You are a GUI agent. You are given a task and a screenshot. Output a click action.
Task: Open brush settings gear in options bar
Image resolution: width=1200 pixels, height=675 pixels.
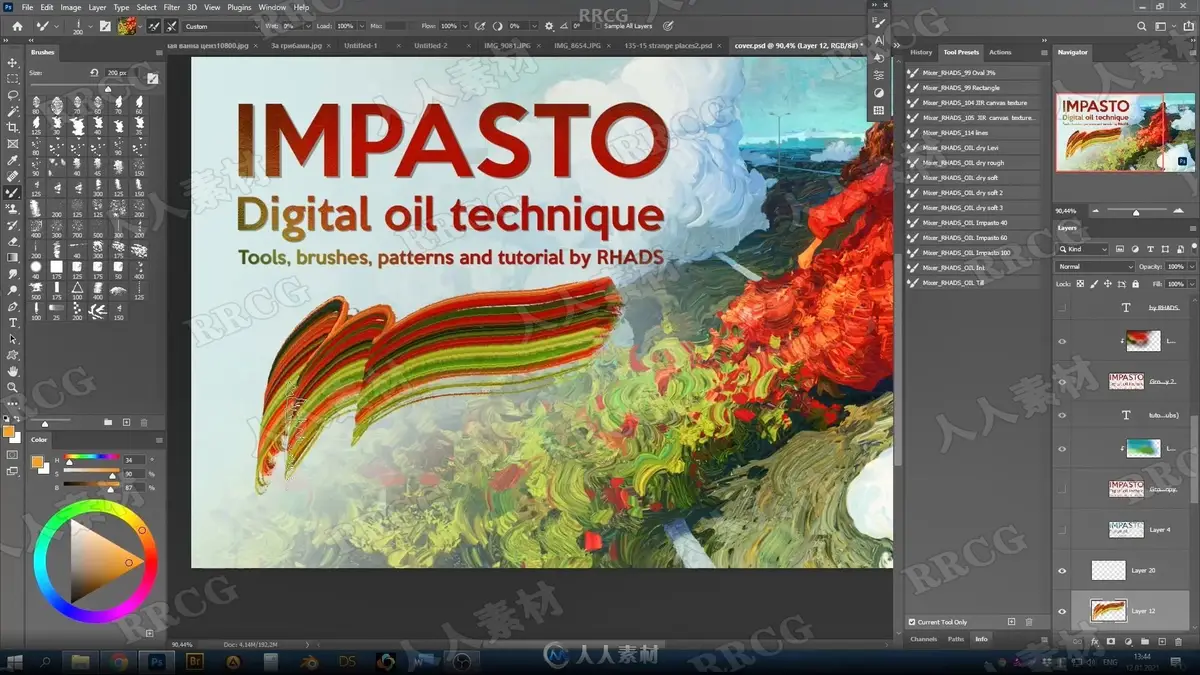[x=549, y=26]
